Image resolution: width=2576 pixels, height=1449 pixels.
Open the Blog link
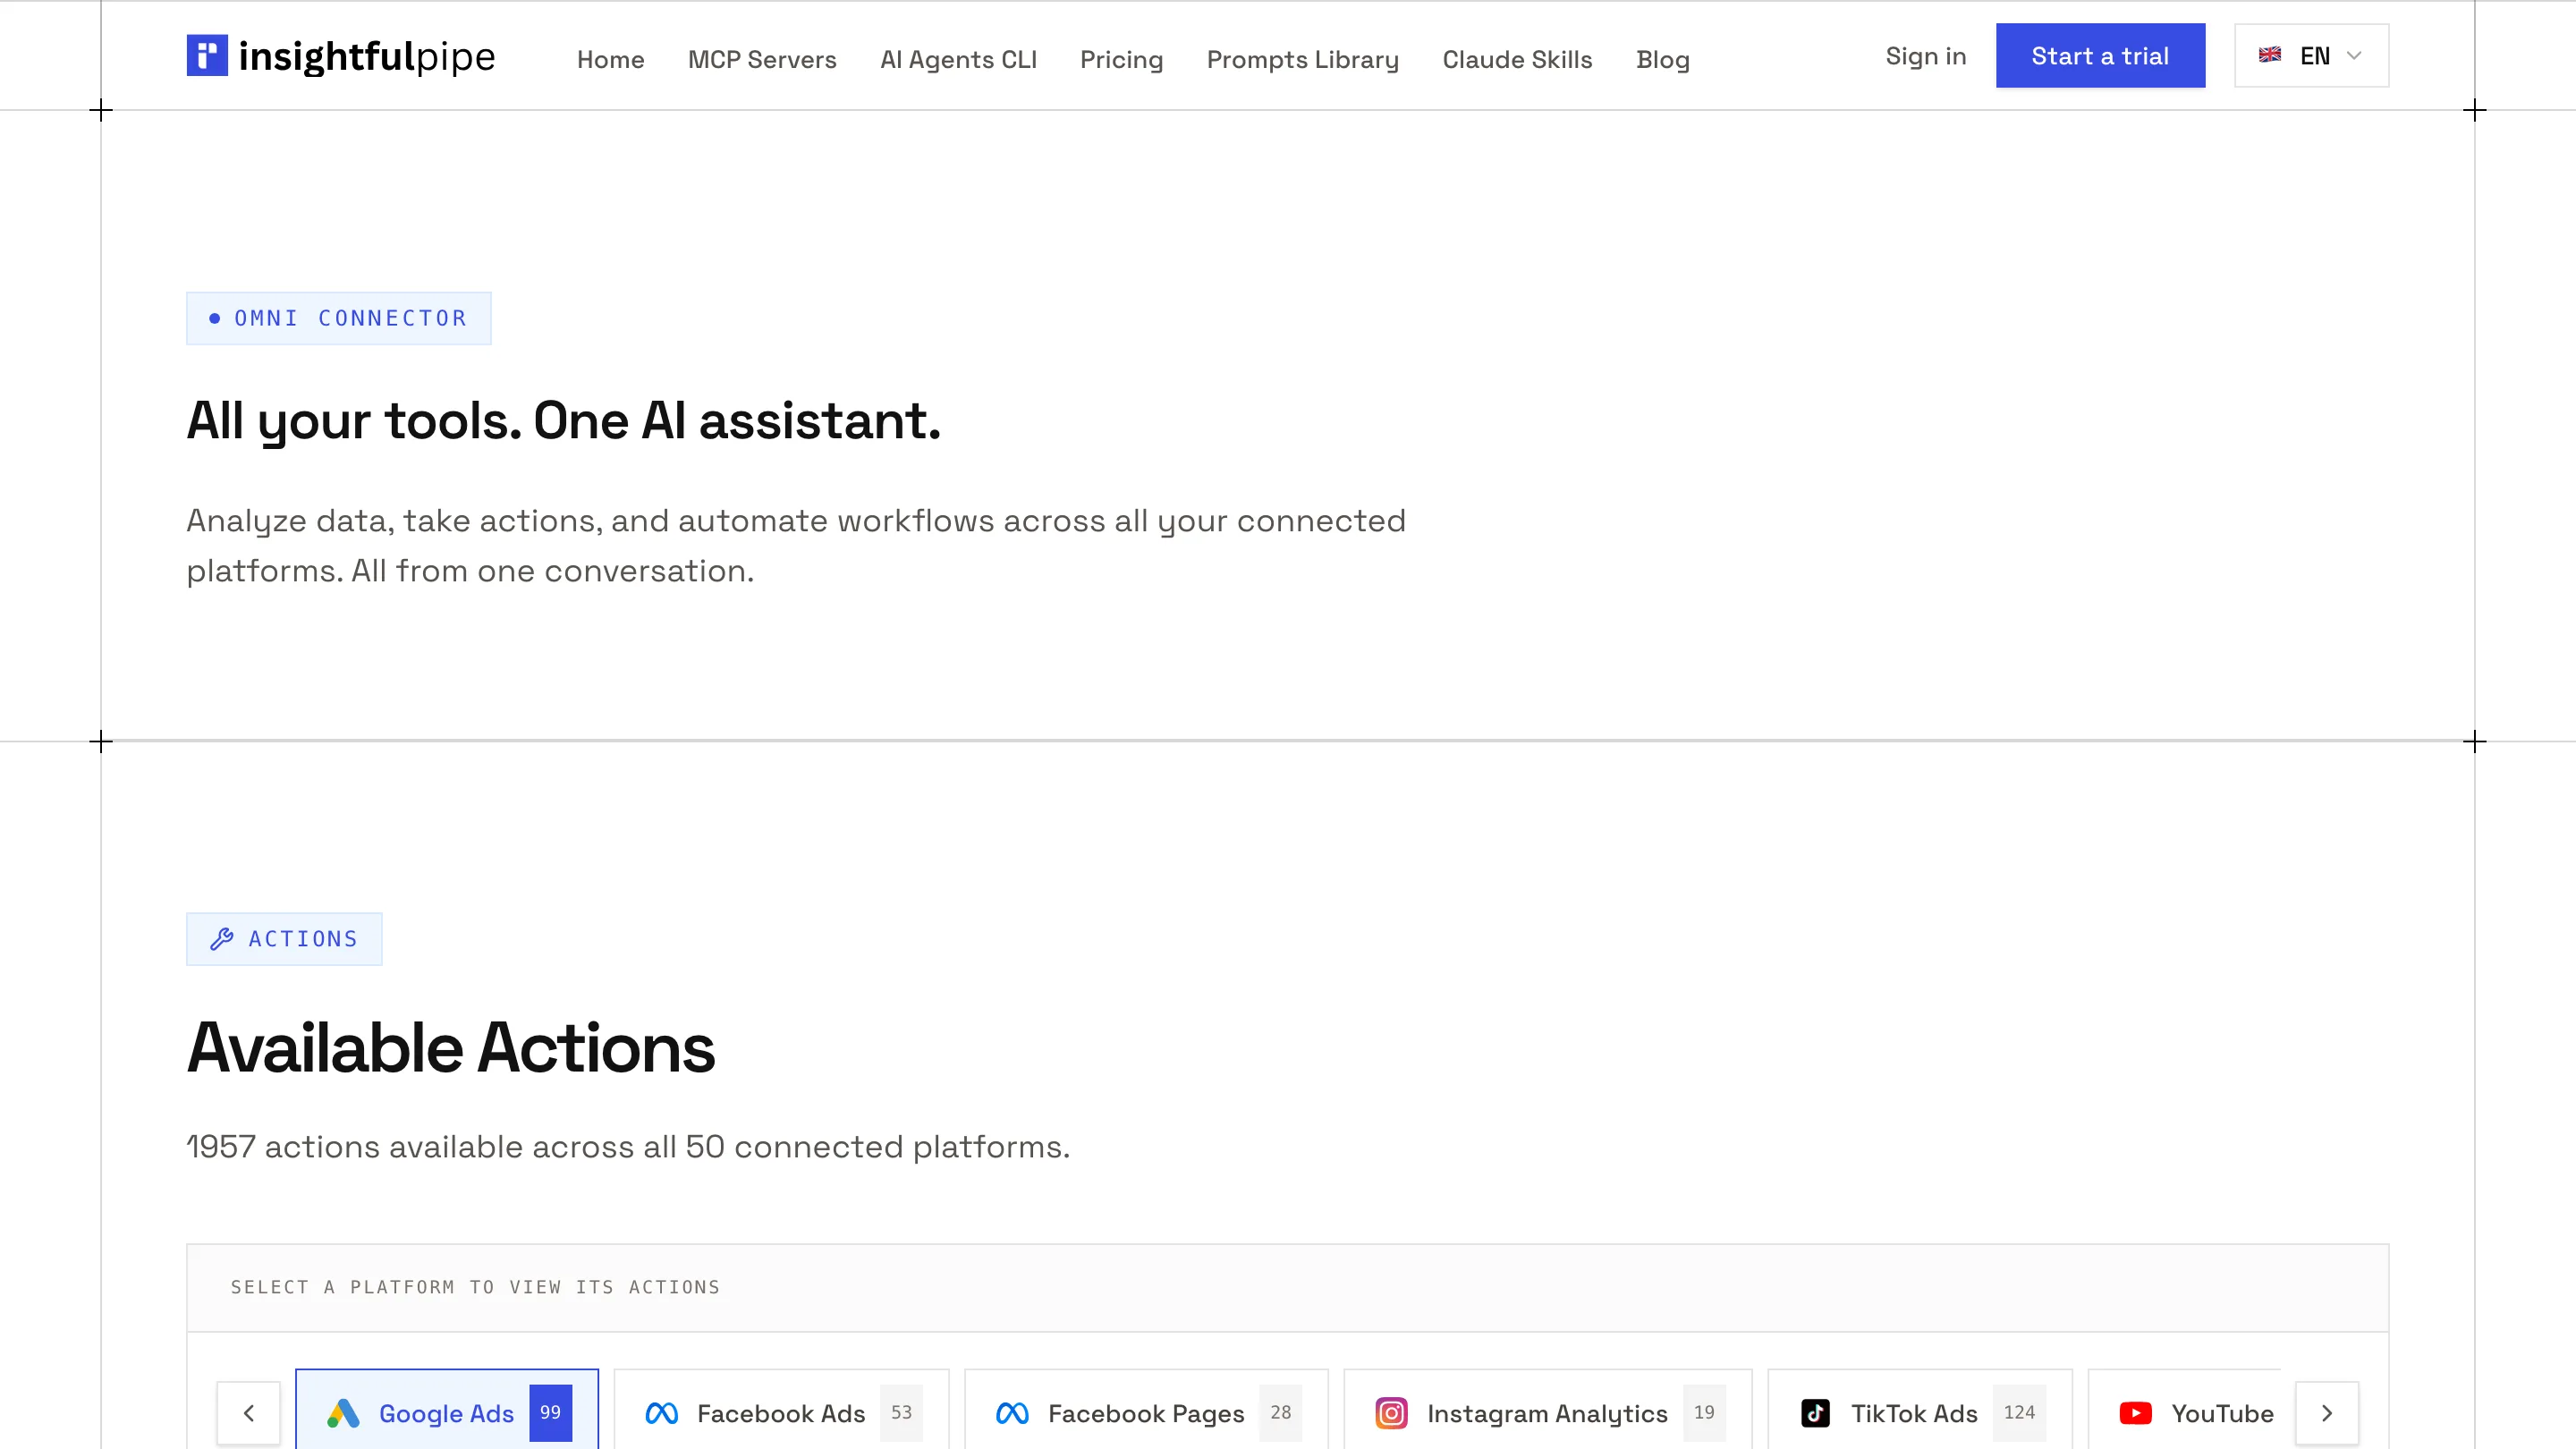click(1662, 59)
